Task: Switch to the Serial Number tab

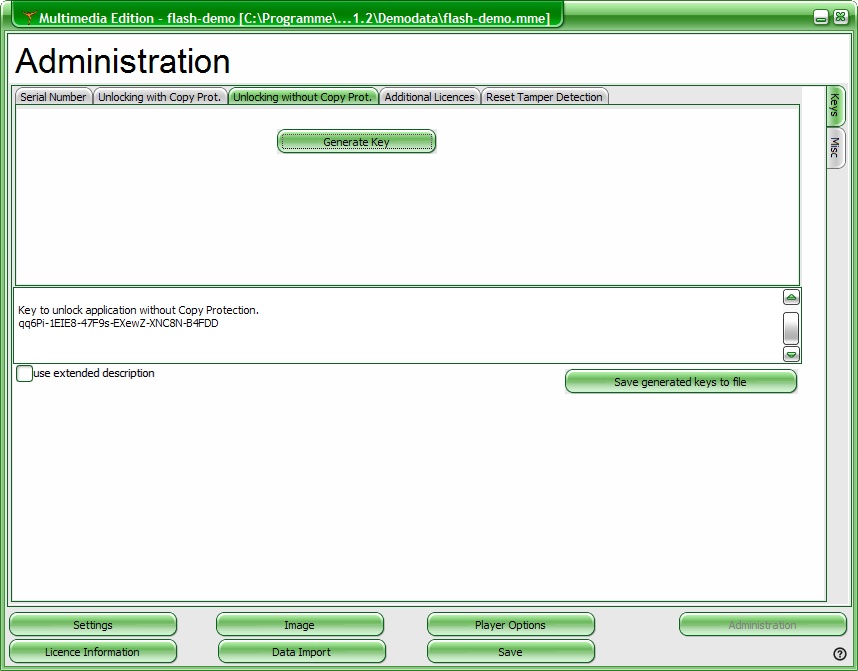Action: (x=54, y=97)
